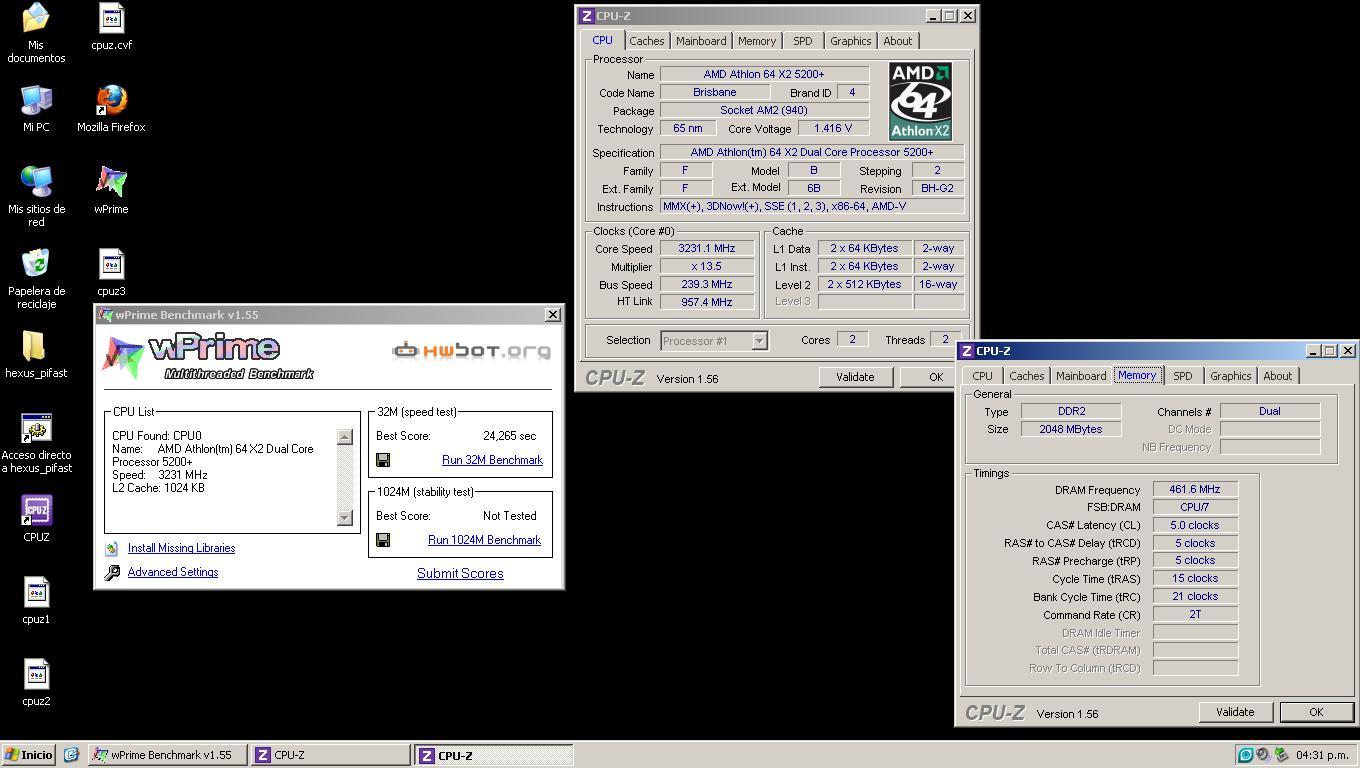Click processor Name field value

tap(764, 74)
